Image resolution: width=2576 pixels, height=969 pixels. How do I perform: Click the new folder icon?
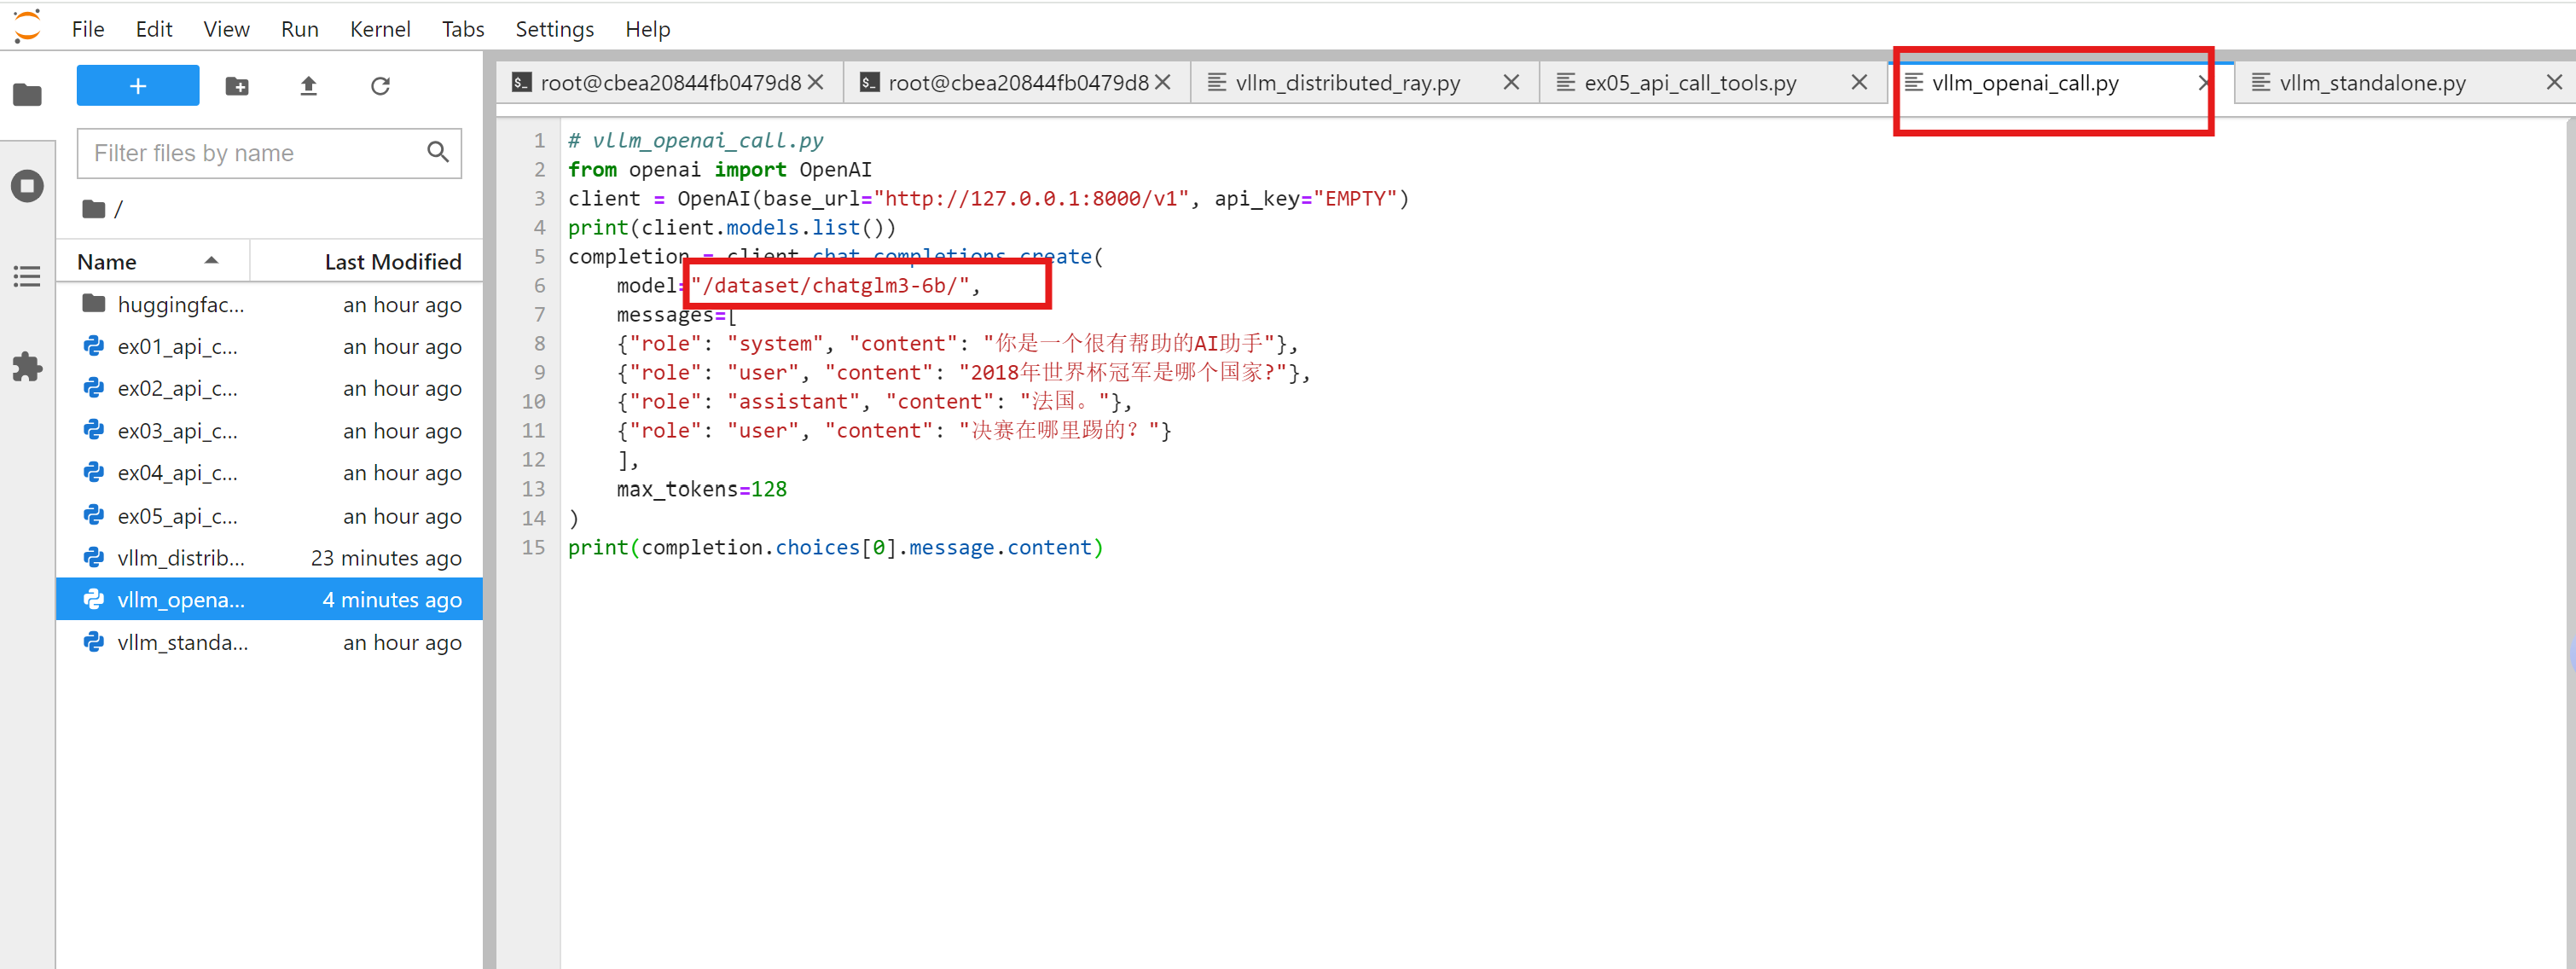tap(237, 86)
